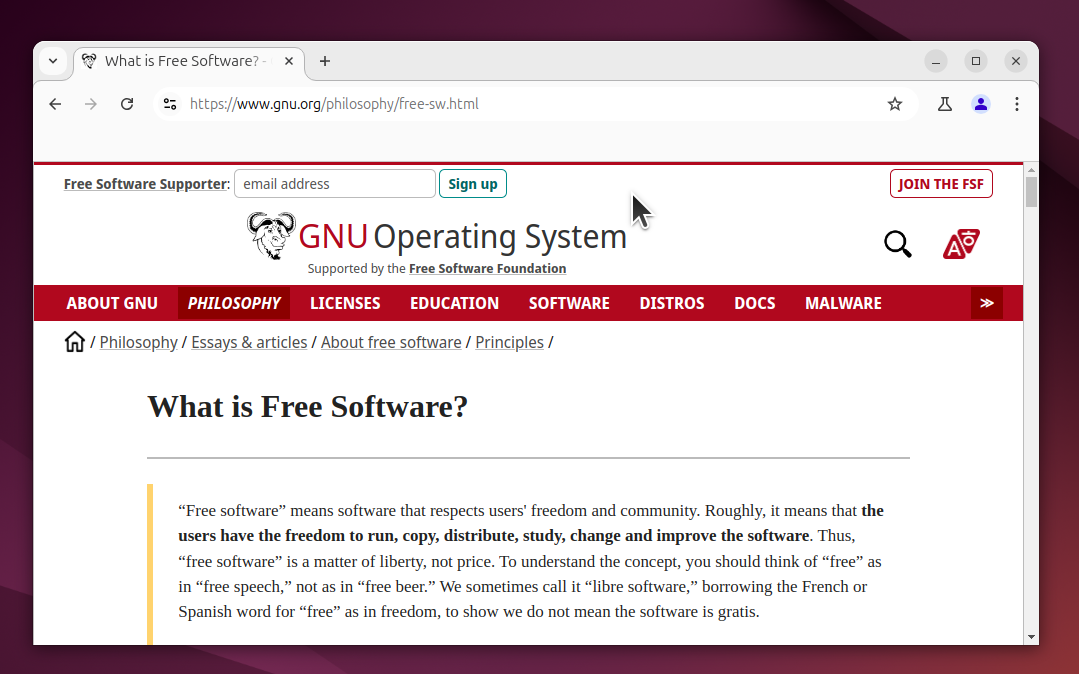The width and height of the screenshot is (1079, 674).
Task: Click the Sign up button
Action: (x=473, y=184)
